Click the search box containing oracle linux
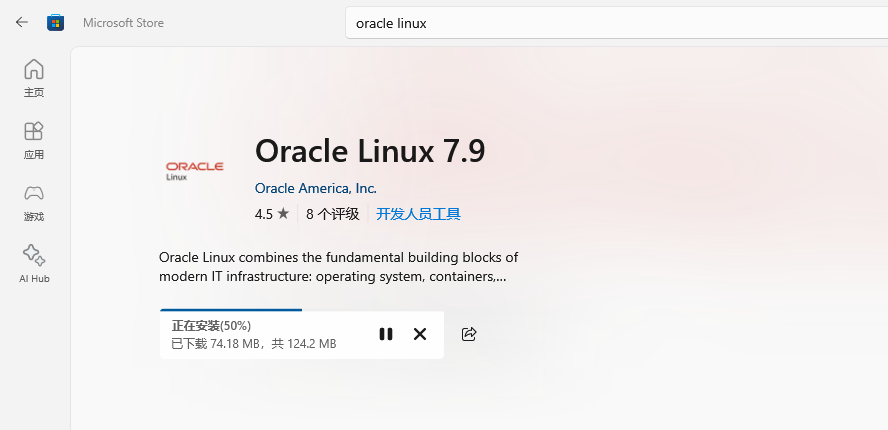 click(x=617, y=23)
